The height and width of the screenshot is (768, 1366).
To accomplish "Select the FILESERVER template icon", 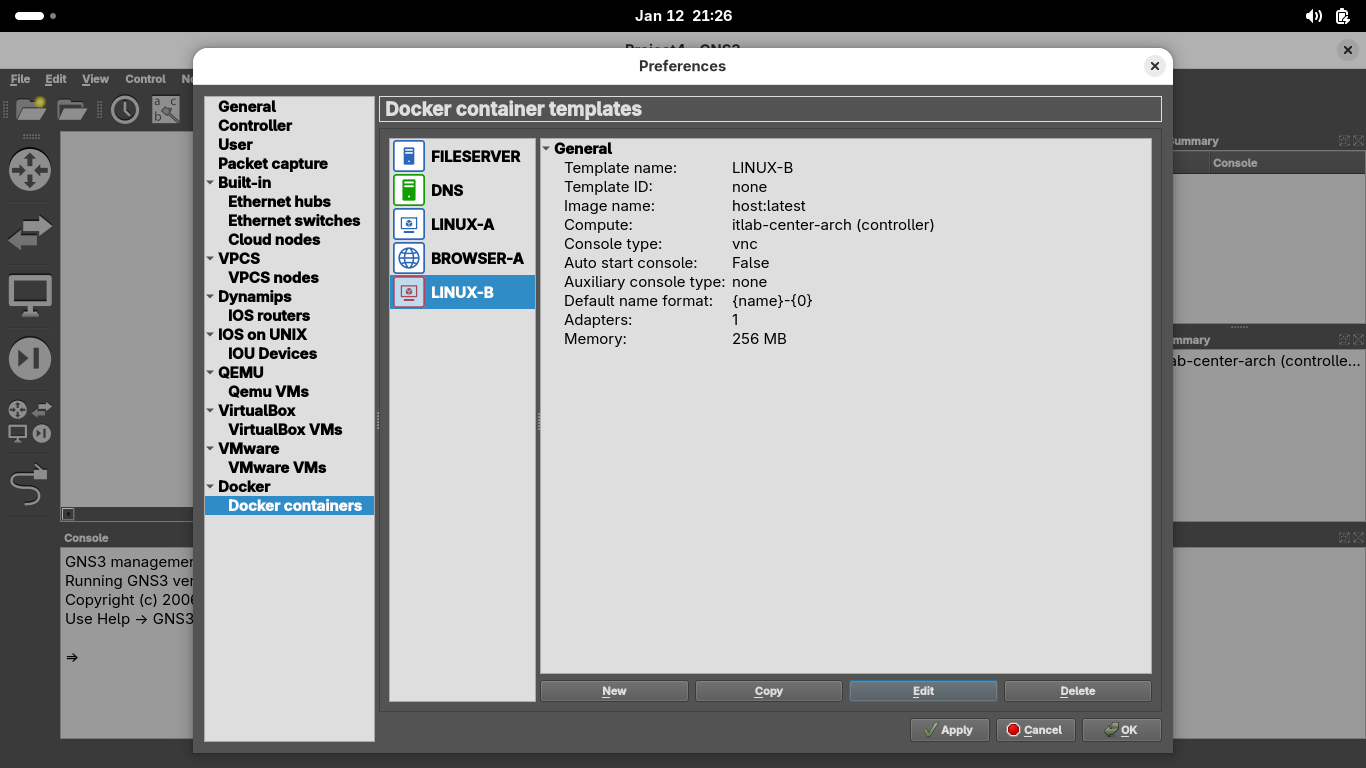I will pos(409,156).
